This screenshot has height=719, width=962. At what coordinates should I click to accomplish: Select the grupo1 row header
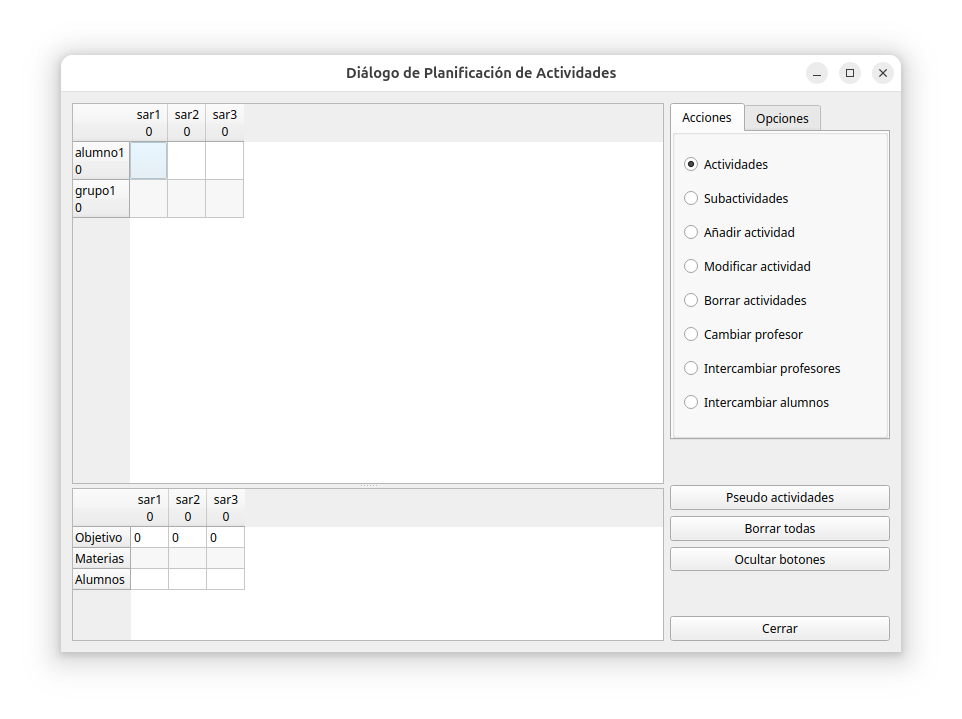click(101, 199)
